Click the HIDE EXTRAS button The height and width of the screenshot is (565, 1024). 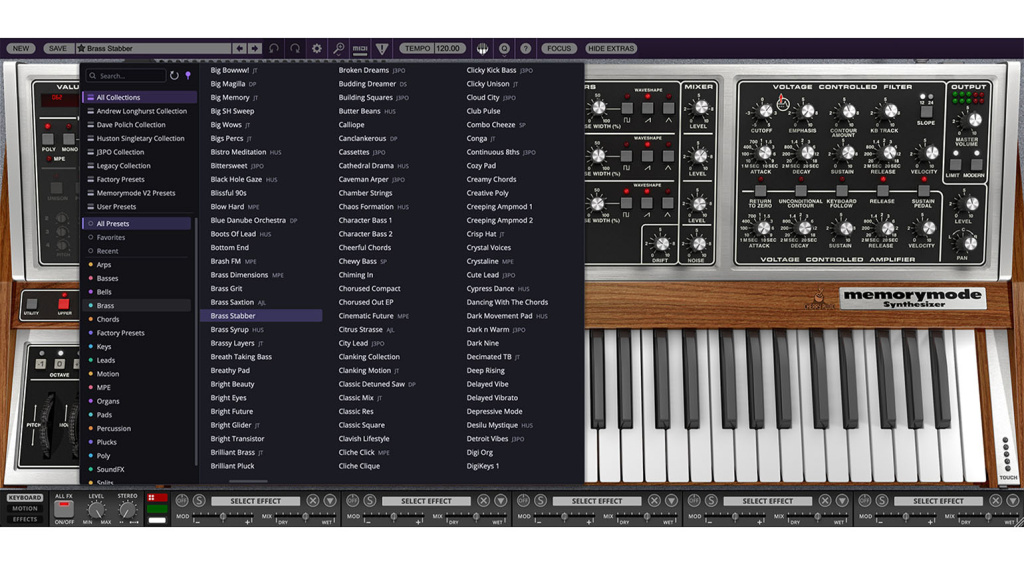click(611, 48)
